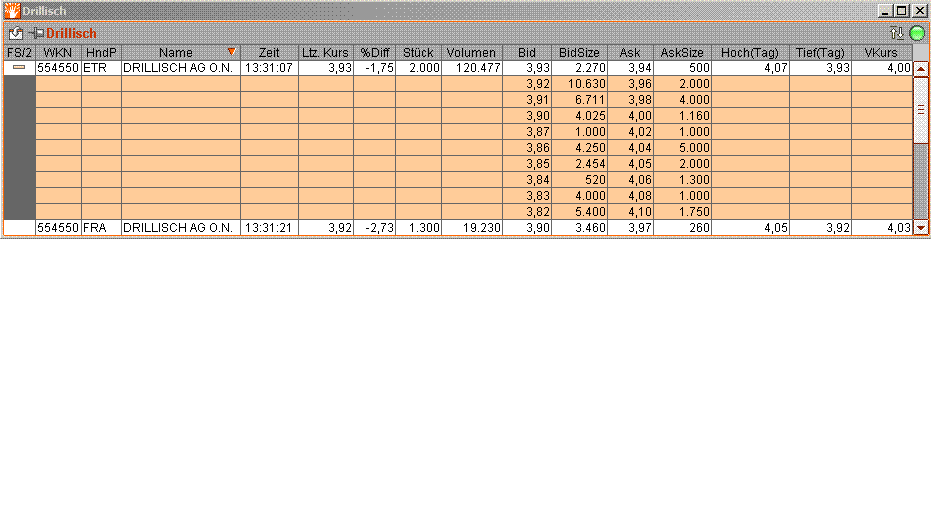931x512 pixels.
Task: Click bid size cell 4.025
Action: [580, 116]
